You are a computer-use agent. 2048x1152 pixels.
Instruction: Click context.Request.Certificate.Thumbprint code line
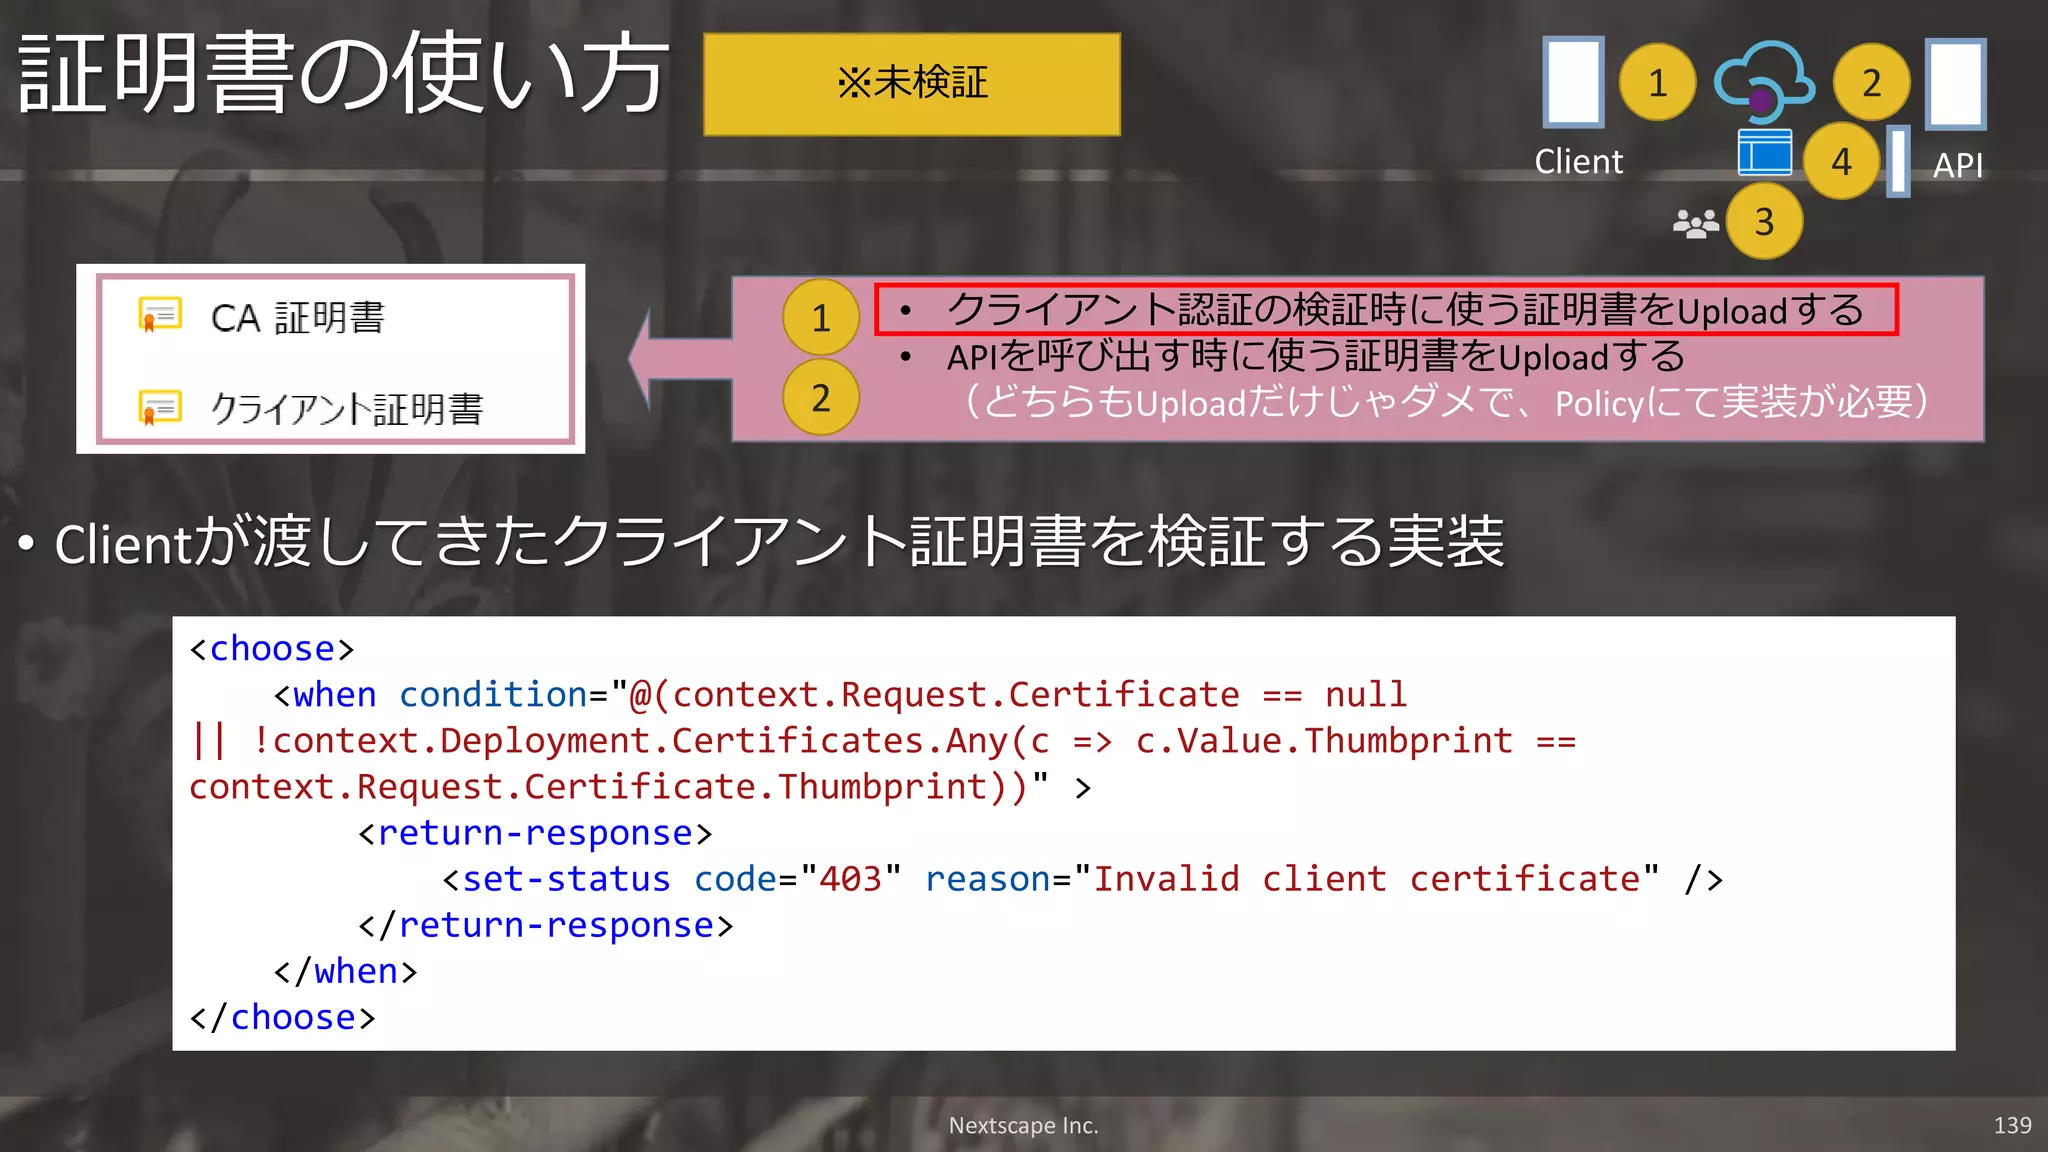640,786
